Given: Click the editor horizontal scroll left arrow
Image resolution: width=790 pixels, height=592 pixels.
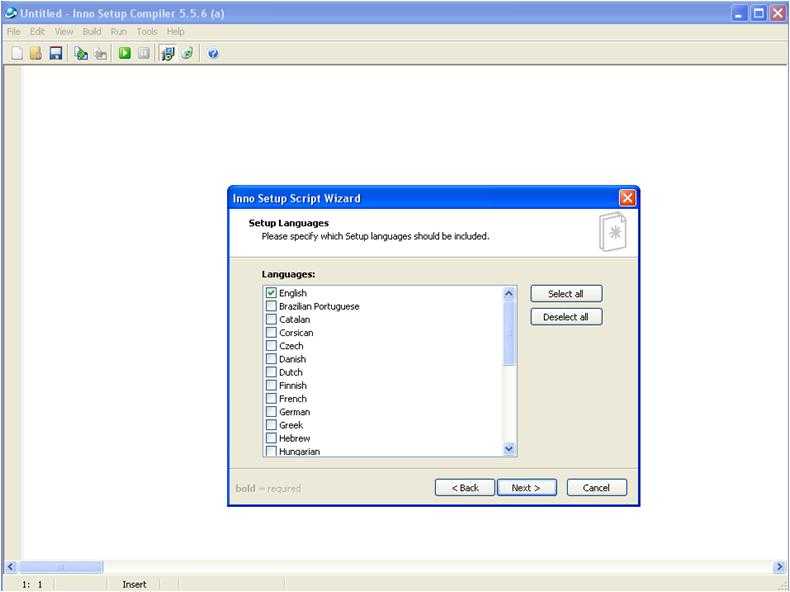Looking at the screenshot, I should pos(11,567).
